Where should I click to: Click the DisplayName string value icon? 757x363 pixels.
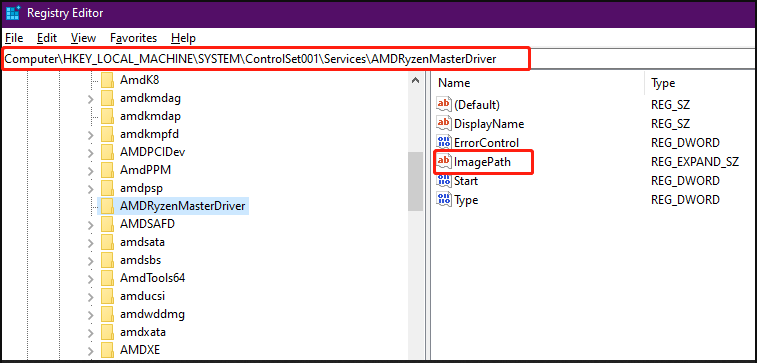point(443,124)
